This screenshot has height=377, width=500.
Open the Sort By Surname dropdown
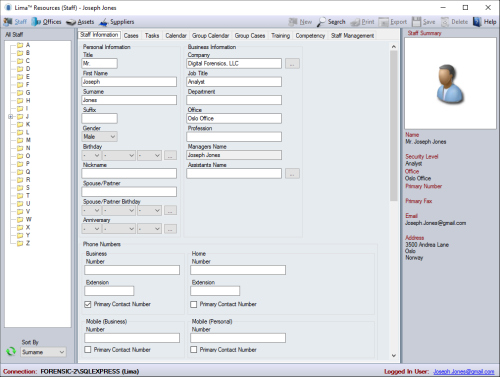[43, 352]
